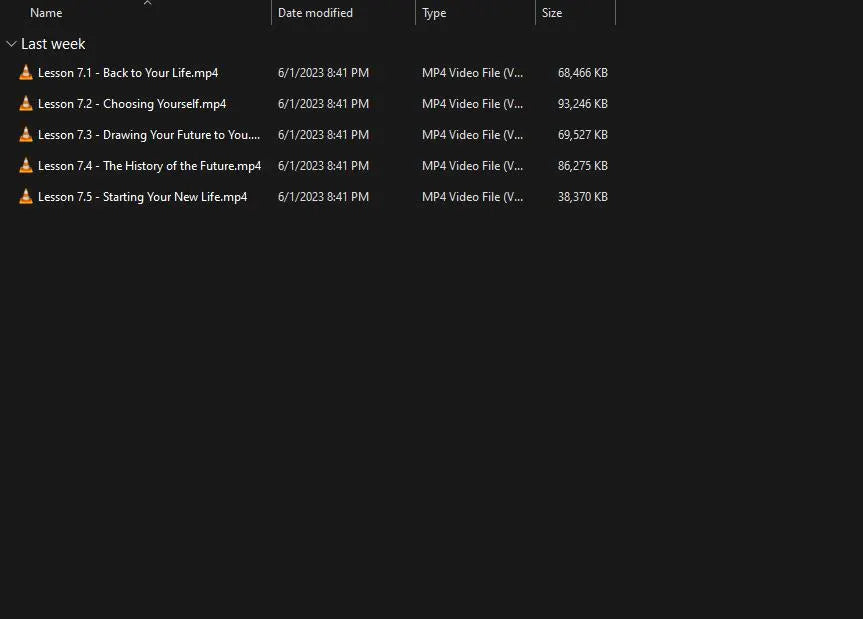Click file name Lesson 7.5 - Starting Your New Life.mp4
Viewport: 863px width, 619px height.
point(142,197)
